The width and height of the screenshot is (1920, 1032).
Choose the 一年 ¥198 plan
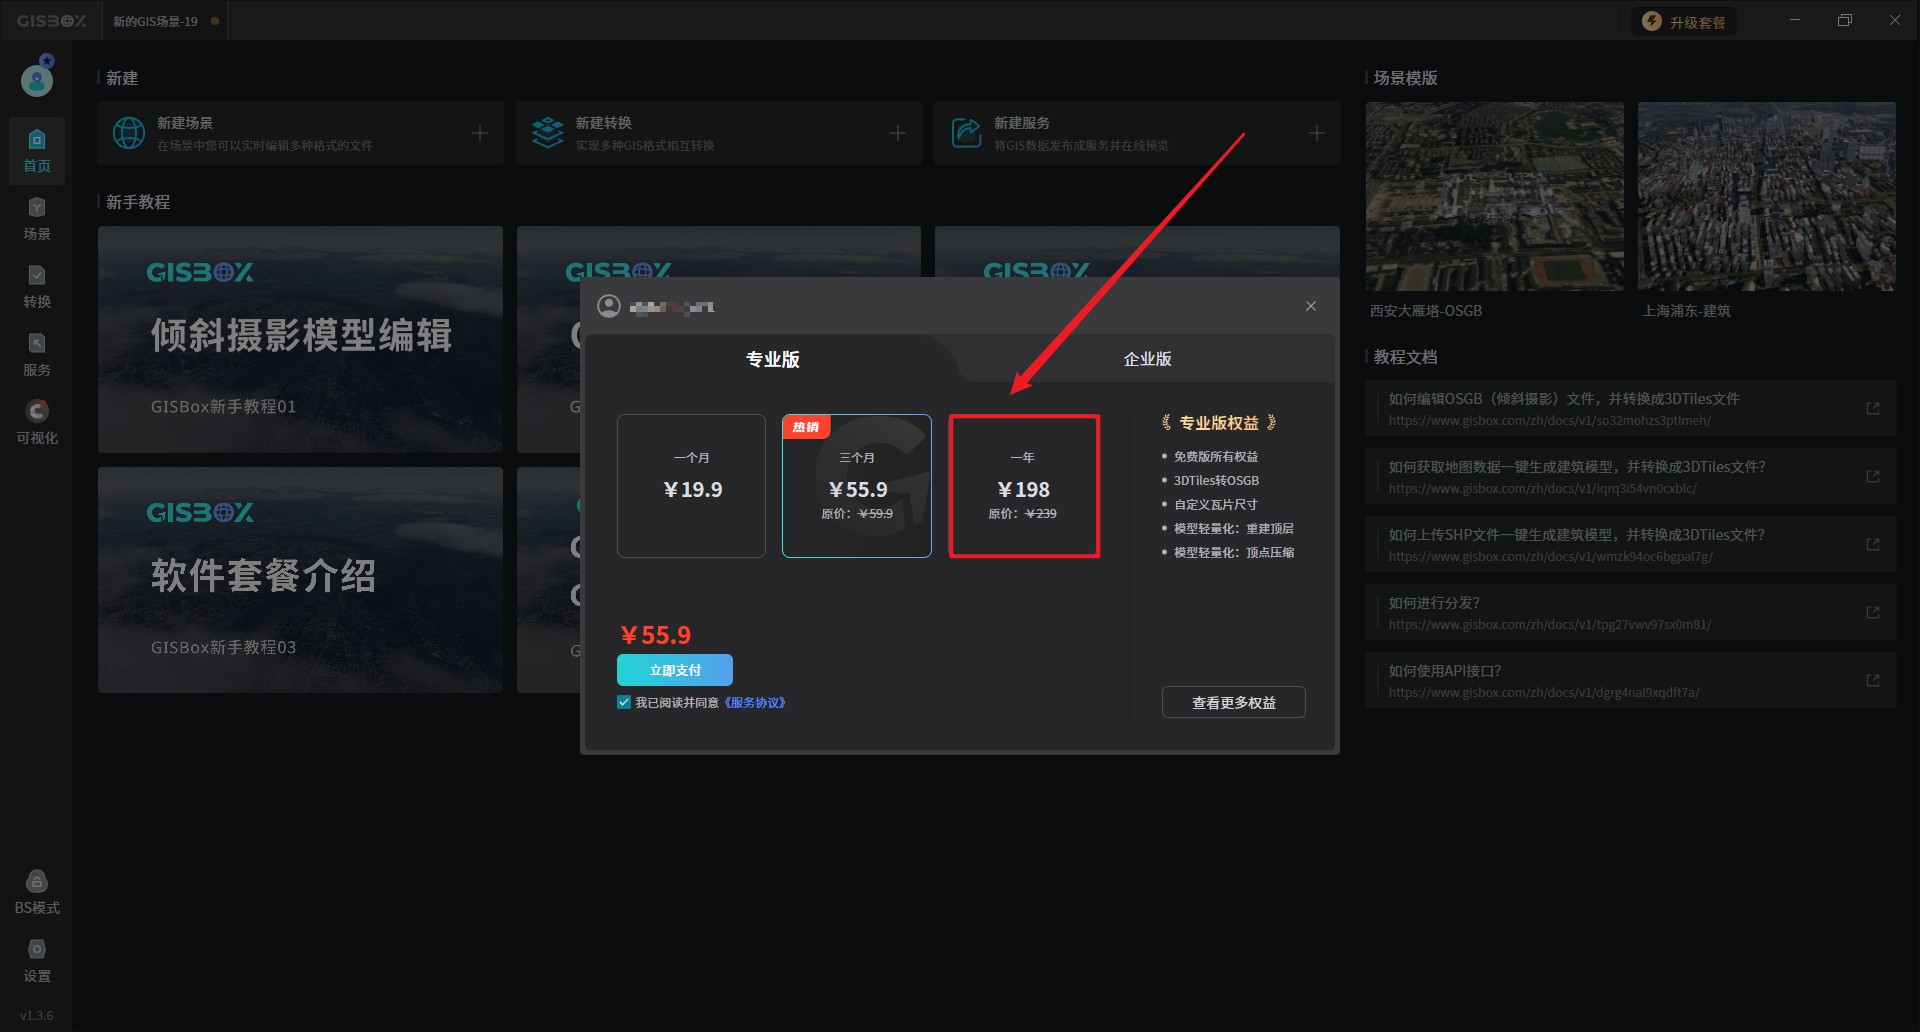point(1024,486)
